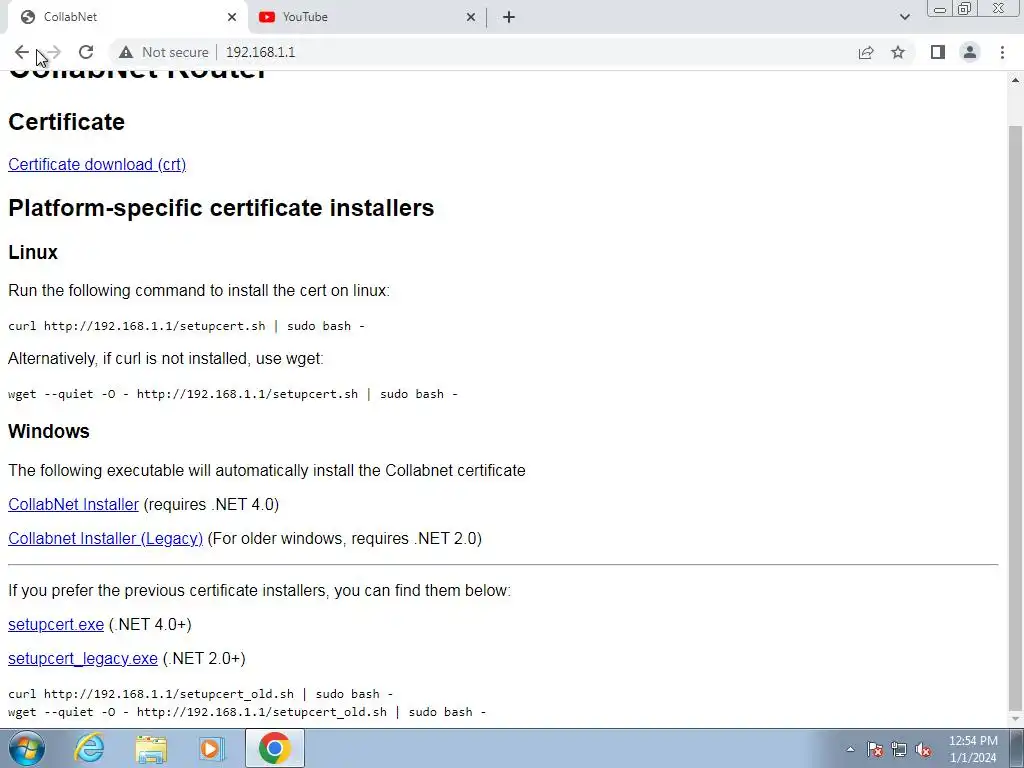
Task: Click the Not secure warning icon
Action: [x=126, y=52]
